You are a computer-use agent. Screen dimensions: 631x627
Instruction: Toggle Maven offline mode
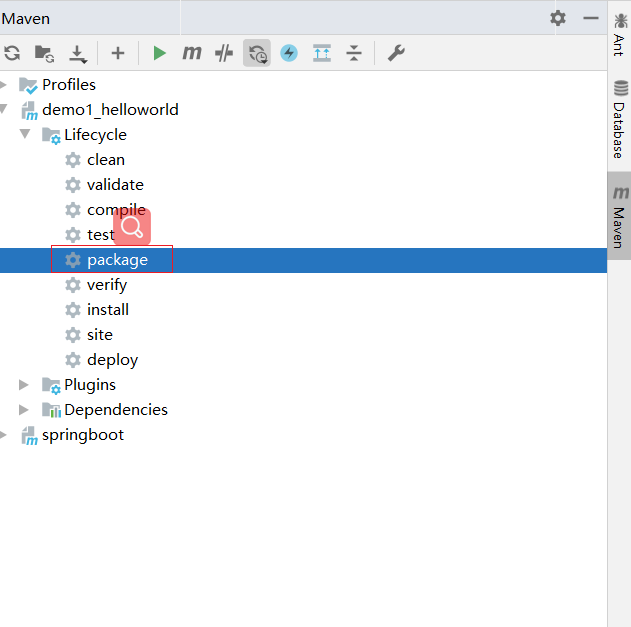tap(224, 53)
